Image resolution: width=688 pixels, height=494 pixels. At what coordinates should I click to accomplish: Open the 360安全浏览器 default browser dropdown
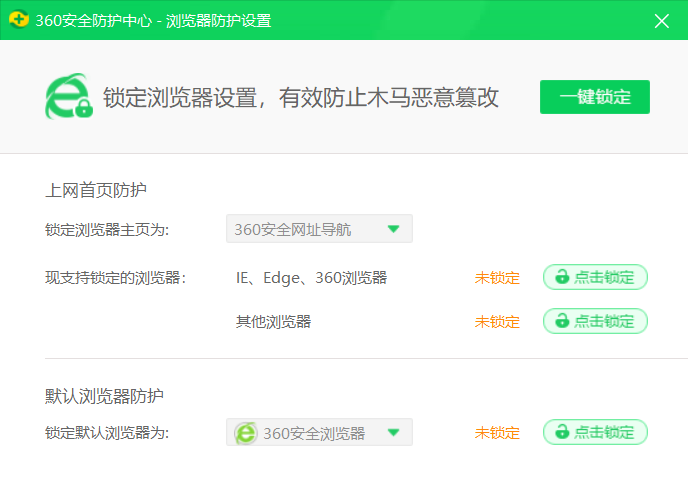pyautogui.click(x=319, y=433)
